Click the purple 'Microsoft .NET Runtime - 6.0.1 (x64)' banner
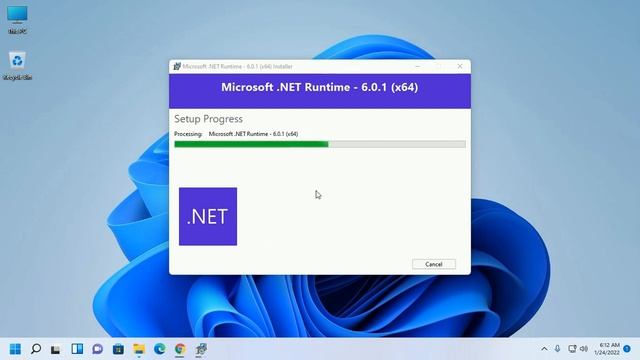Screen dimensions: 640x360 point(320,91)
